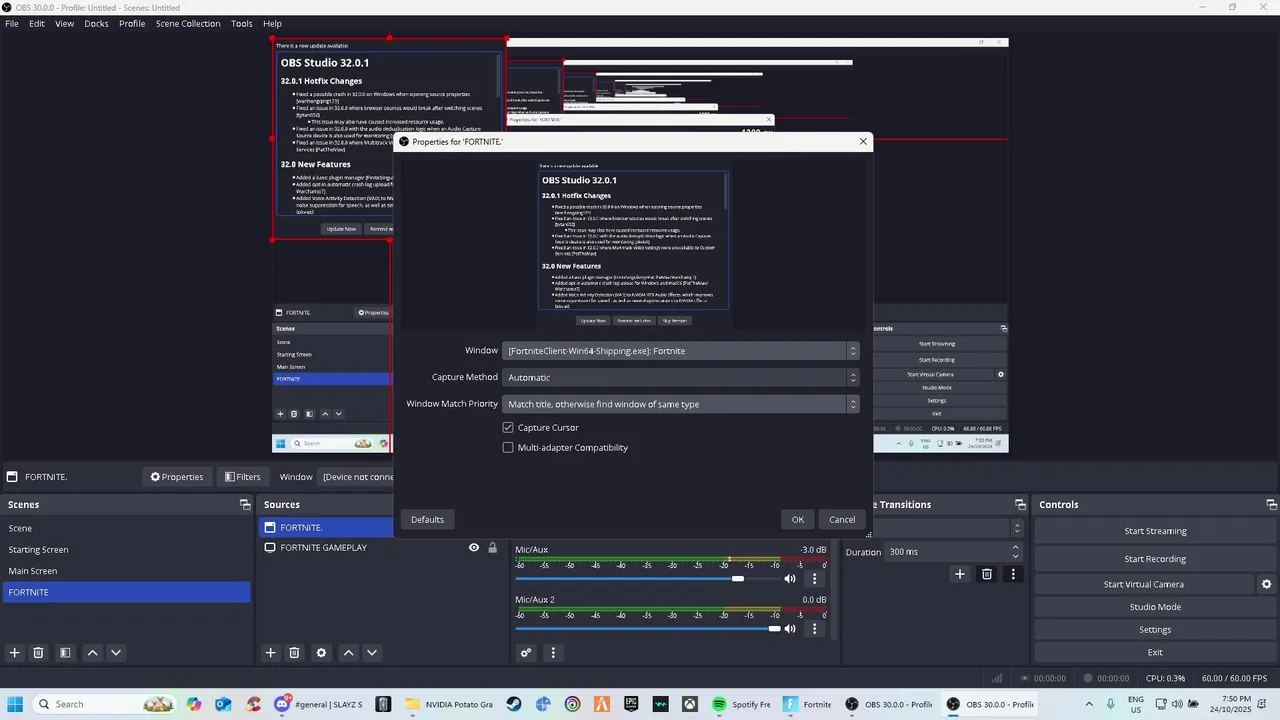The image size is (1280, 720).
Task: Toggle Capture Cursor checkbox
Action: pos(508,428)
